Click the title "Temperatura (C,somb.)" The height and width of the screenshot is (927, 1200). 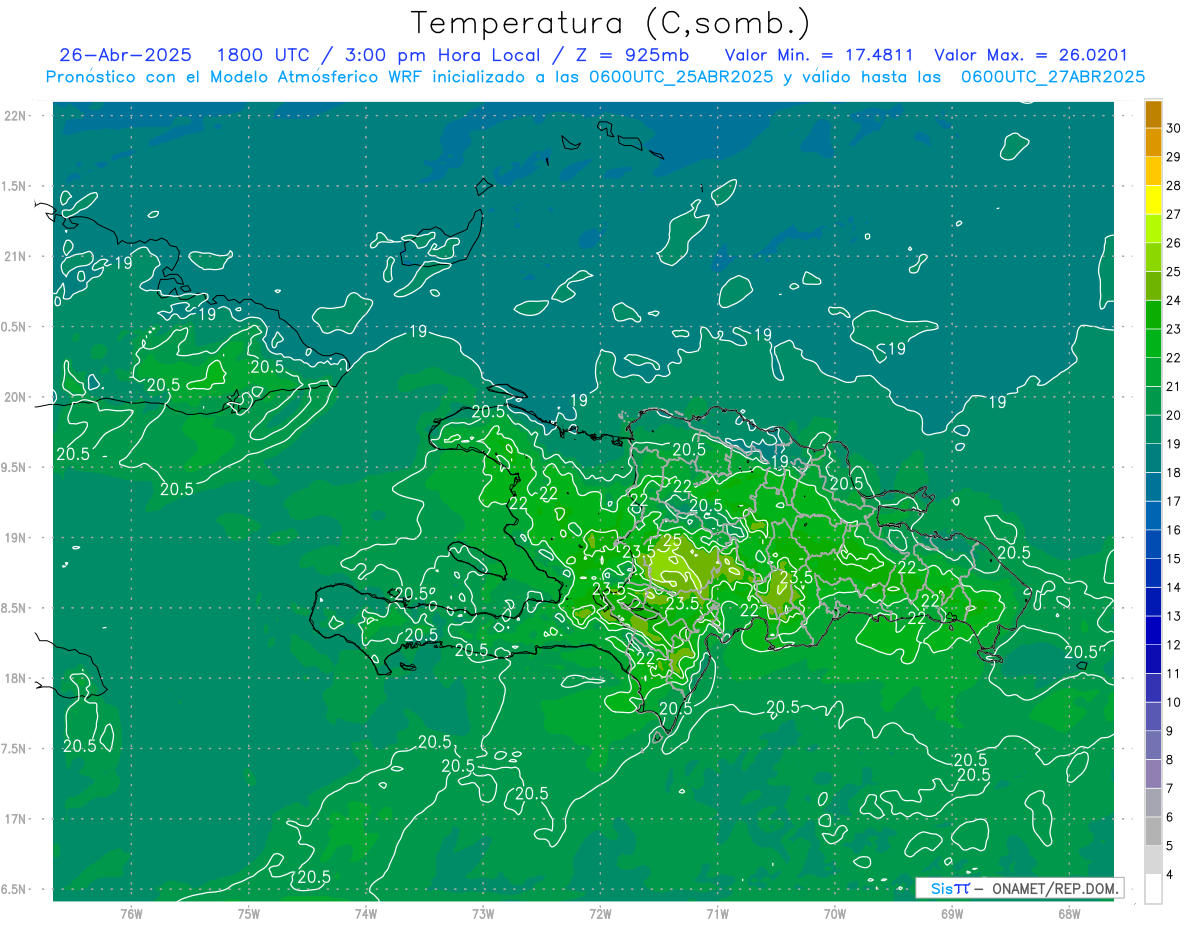click(611, 23)
